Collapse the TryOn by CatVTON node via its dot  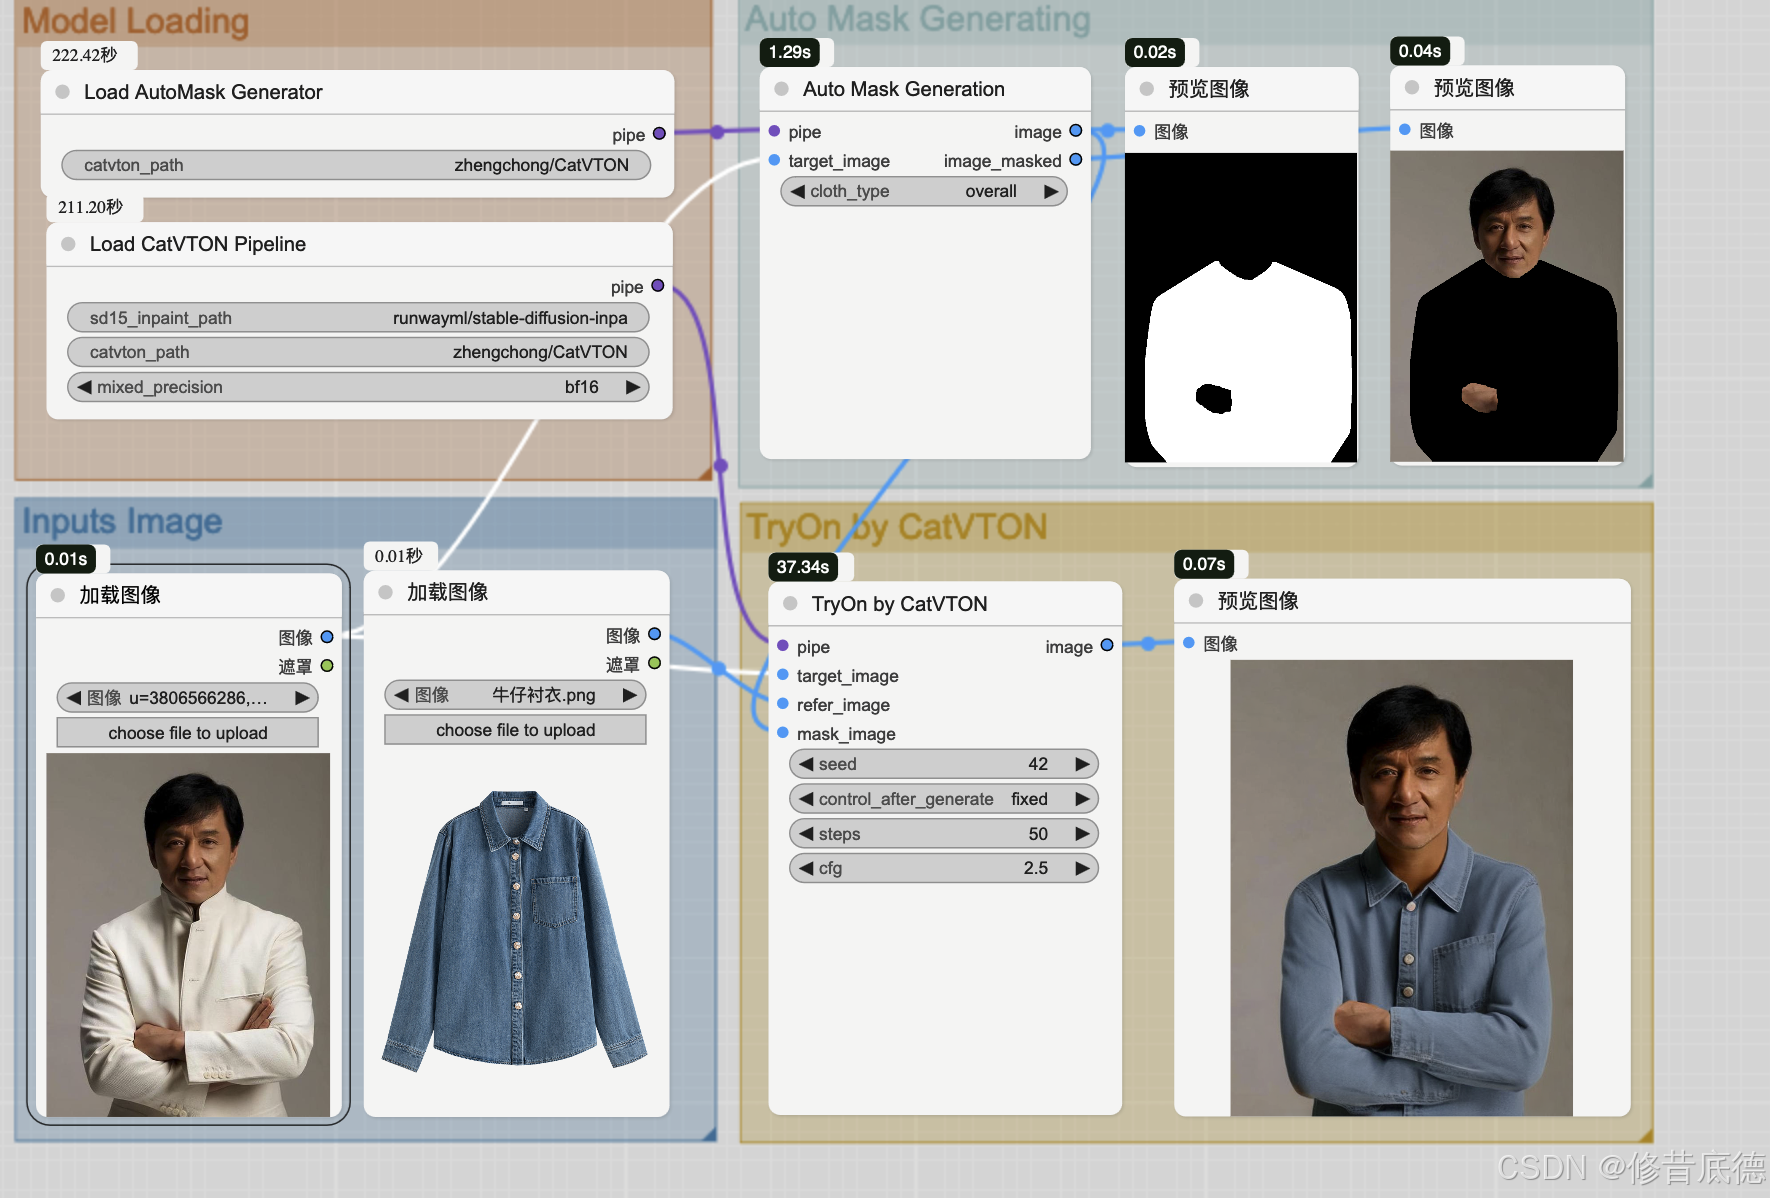coord(790,604)
